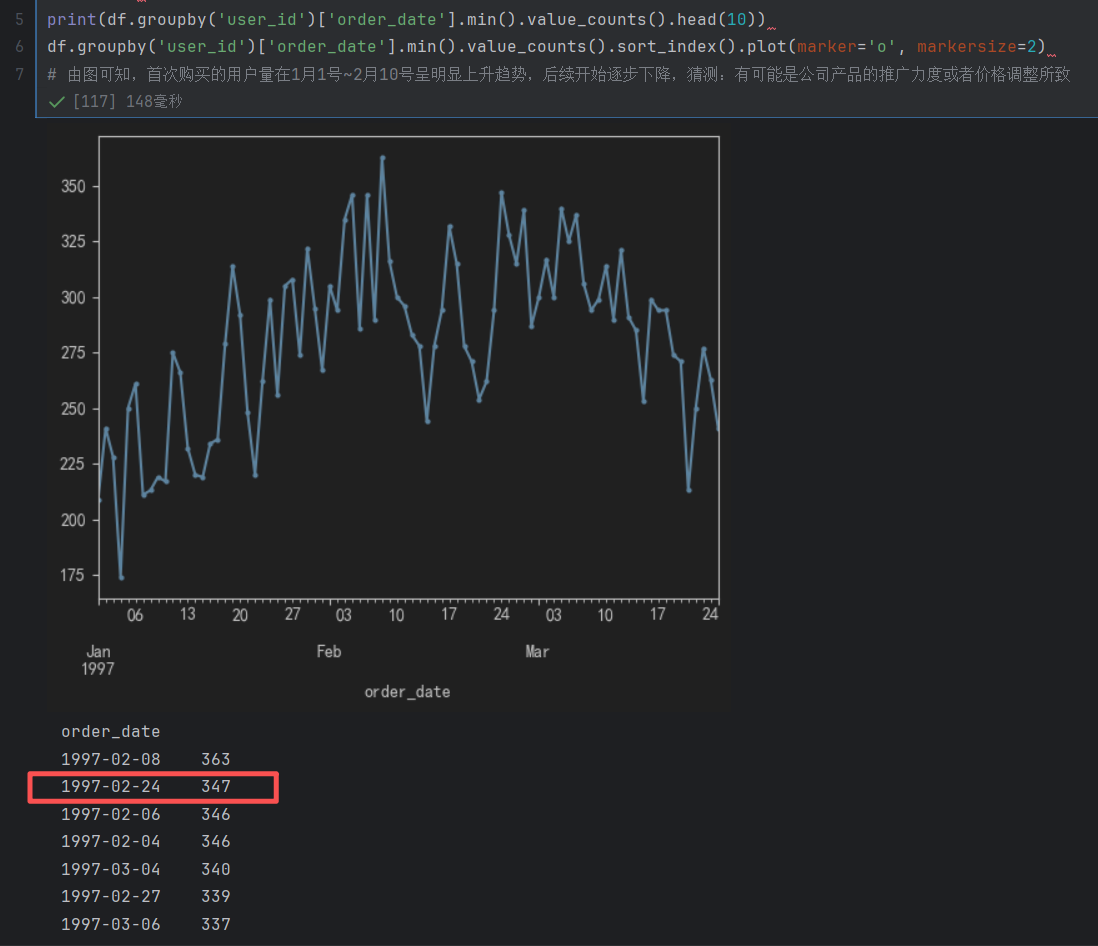Click the Chinese comment line starting with 由图可知

559,74
